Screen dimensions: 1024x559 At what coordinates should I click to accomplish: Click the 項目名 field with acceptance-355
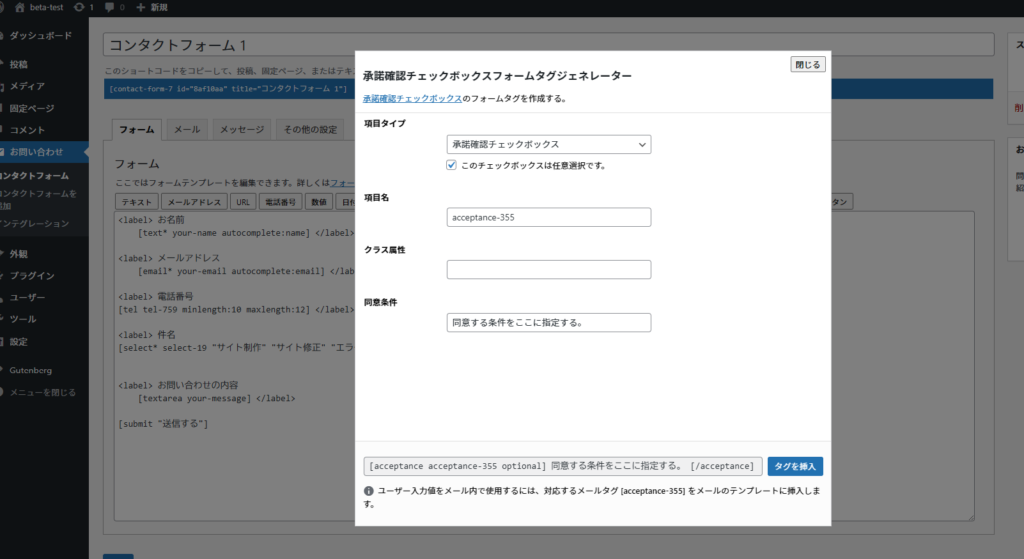coord(548,217)
